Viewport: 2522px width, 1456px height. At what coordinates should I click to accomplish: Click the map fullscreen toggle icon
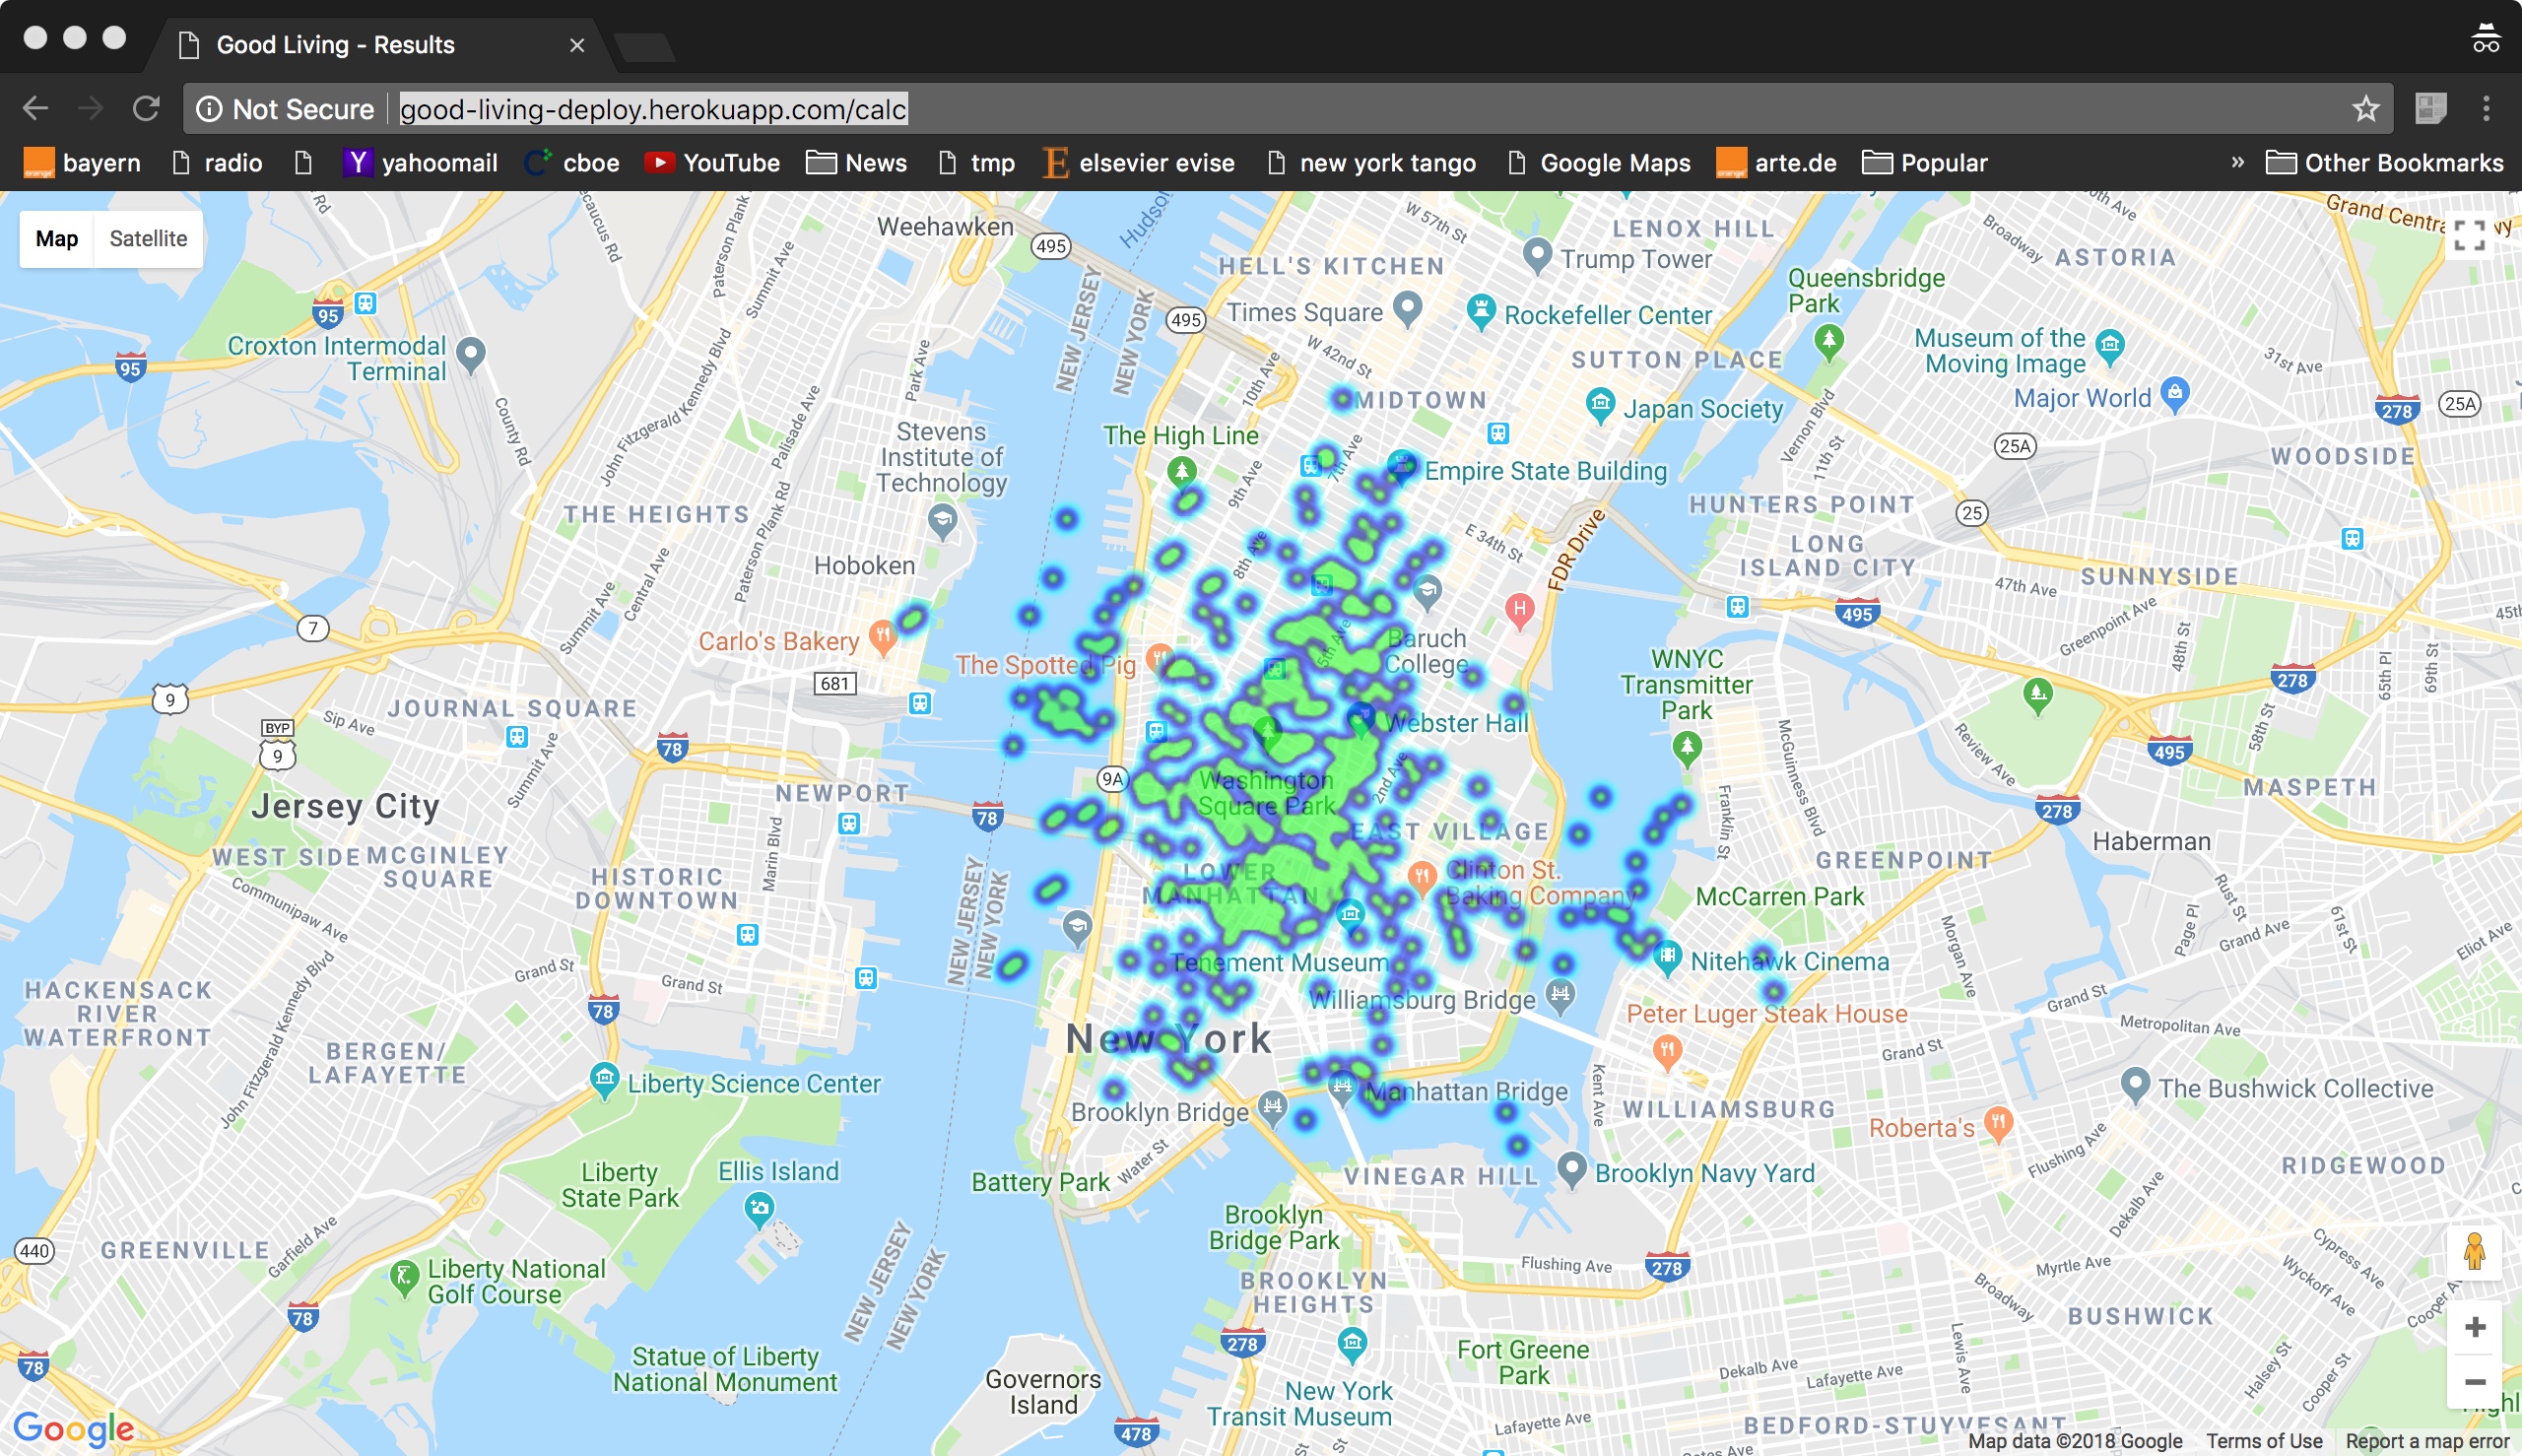tap(2468, 235)
